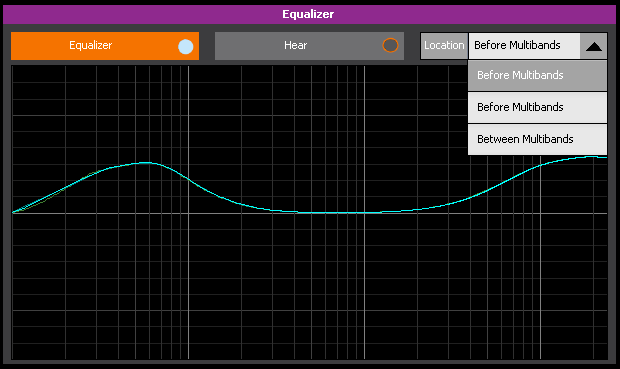
Task: Click the gray zero line right of the curve
Action: [x=534, y=214]
